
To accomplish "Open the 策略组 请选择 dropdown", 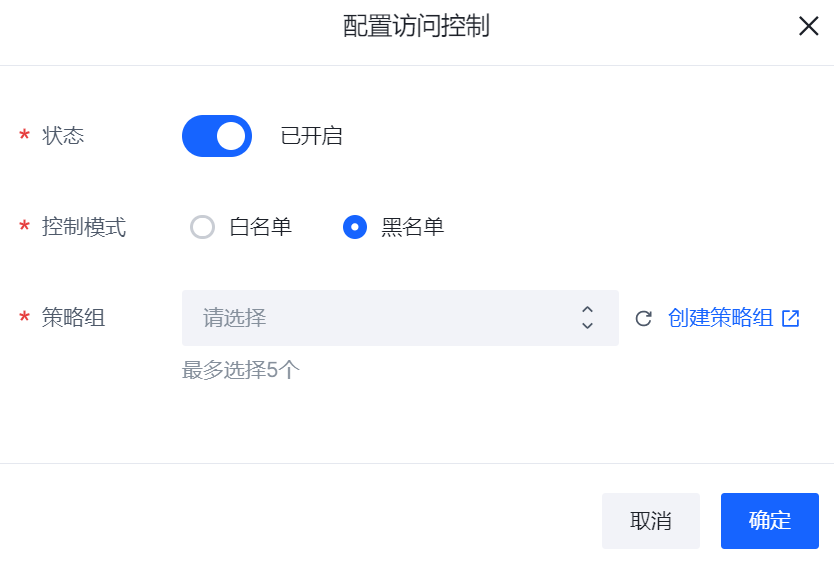I will [x=400, y=318].
